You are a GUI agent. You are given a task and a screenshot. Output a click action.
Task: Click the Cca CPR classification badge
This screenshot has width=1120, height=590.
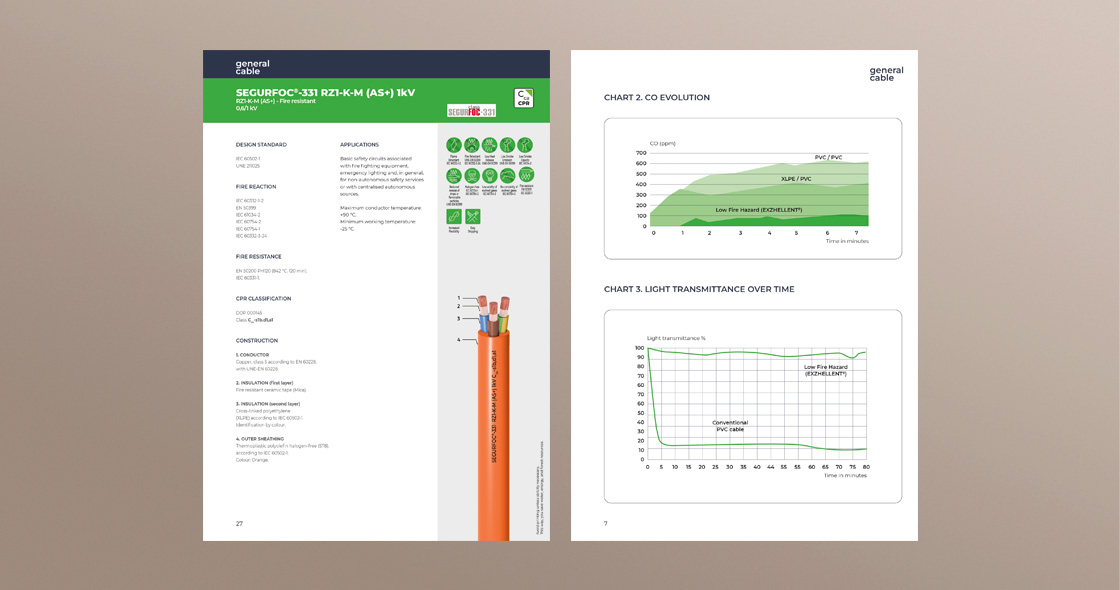524,98
